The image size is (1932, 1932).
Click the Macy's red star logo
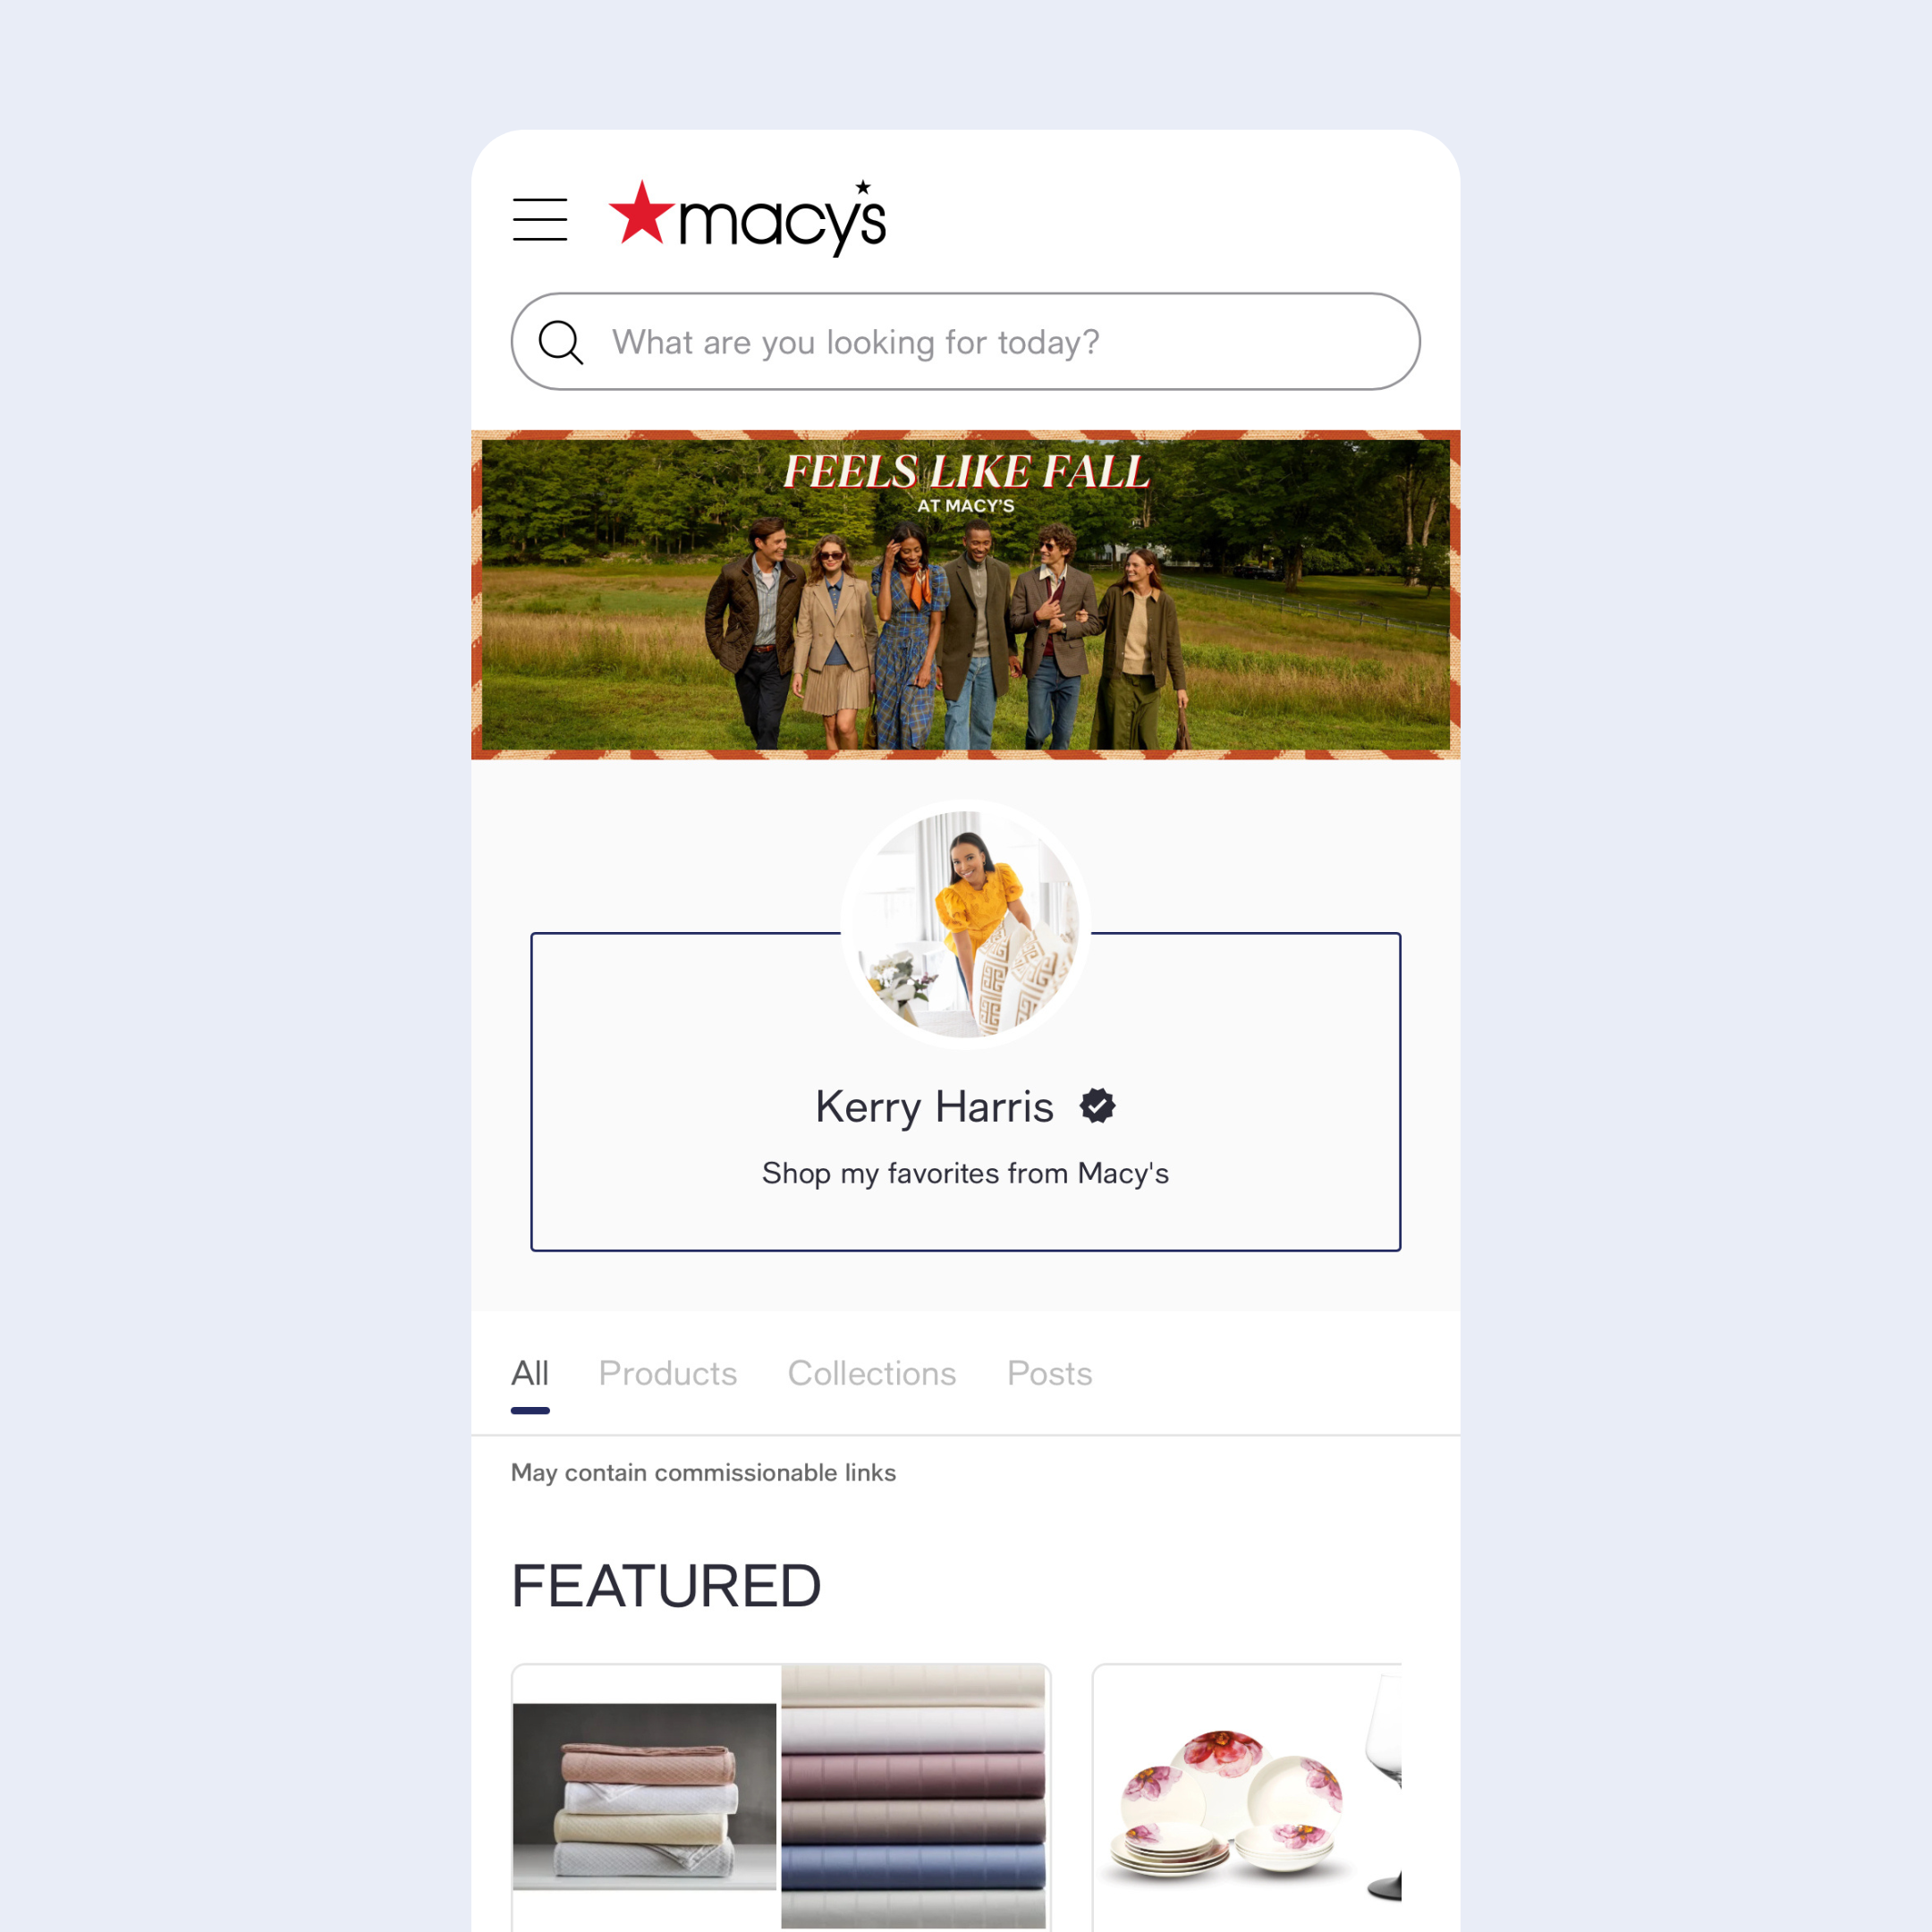(642, 213)
